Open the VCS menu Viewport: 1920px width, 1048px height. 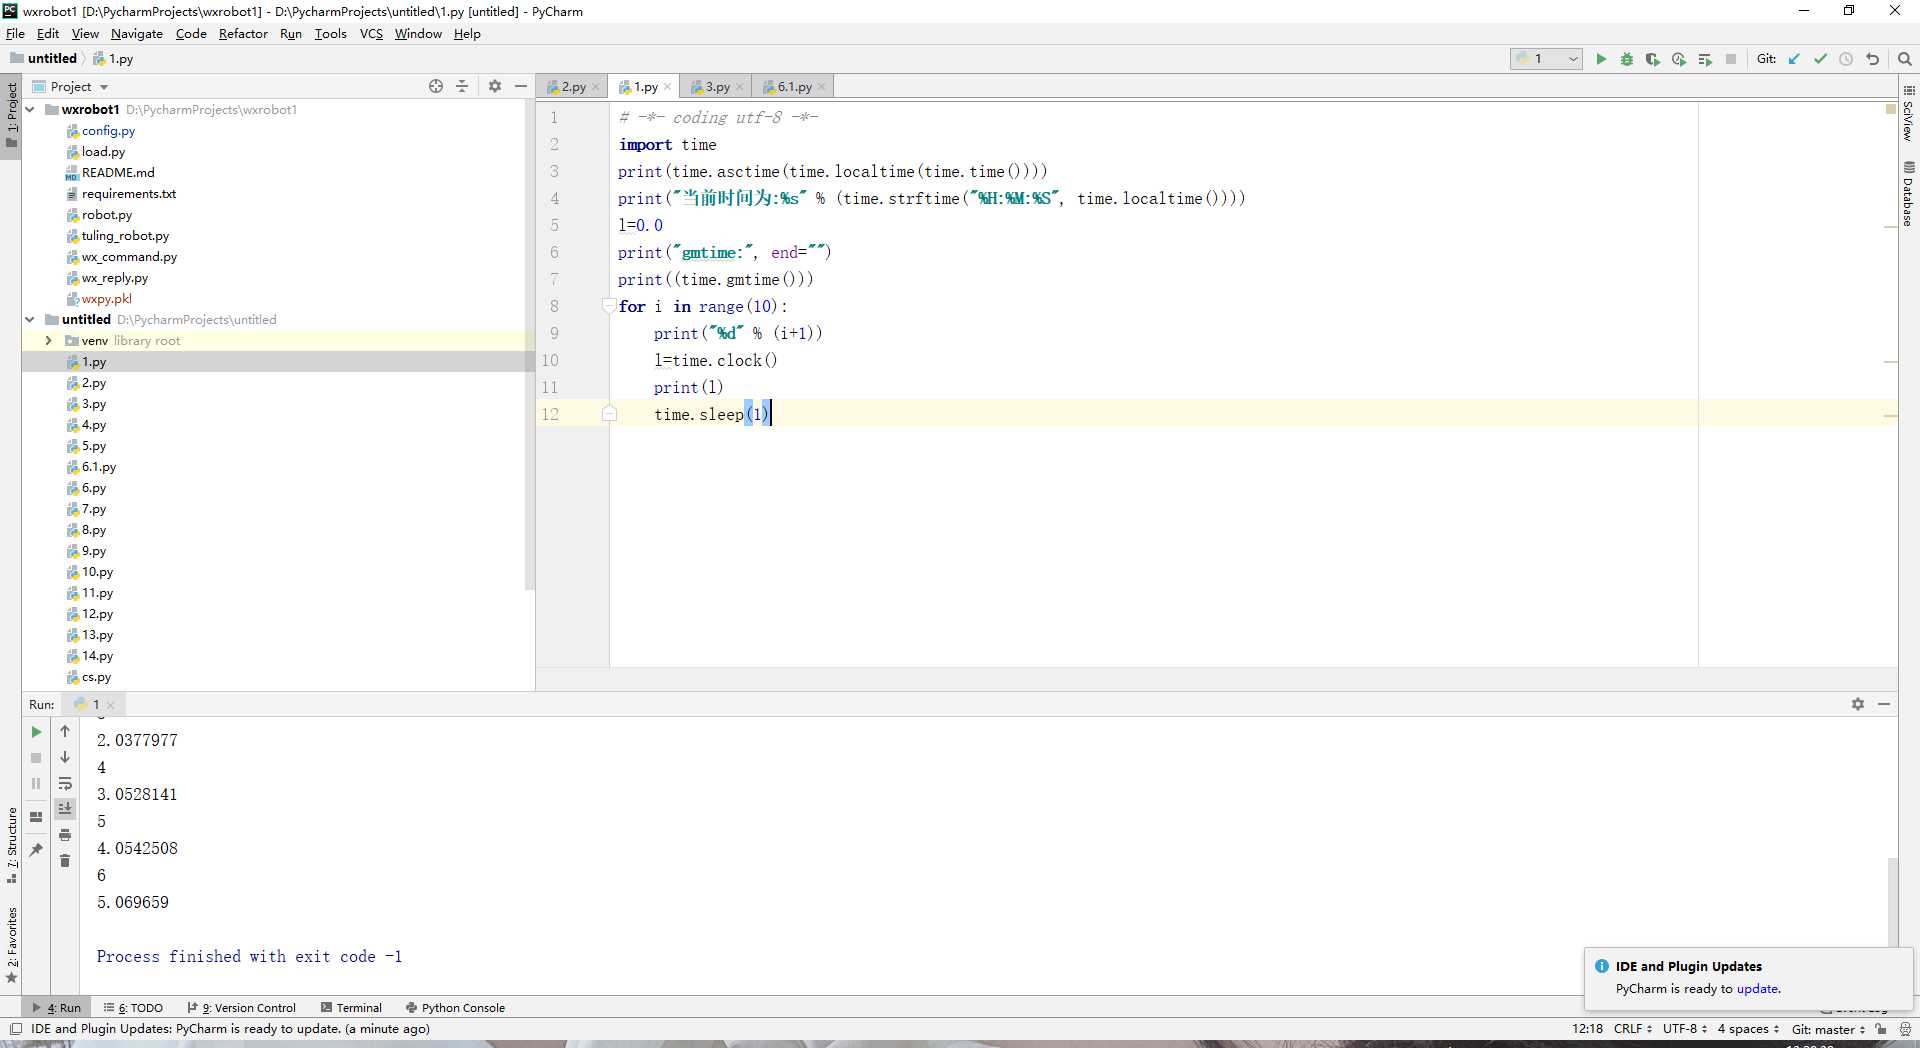371,34
